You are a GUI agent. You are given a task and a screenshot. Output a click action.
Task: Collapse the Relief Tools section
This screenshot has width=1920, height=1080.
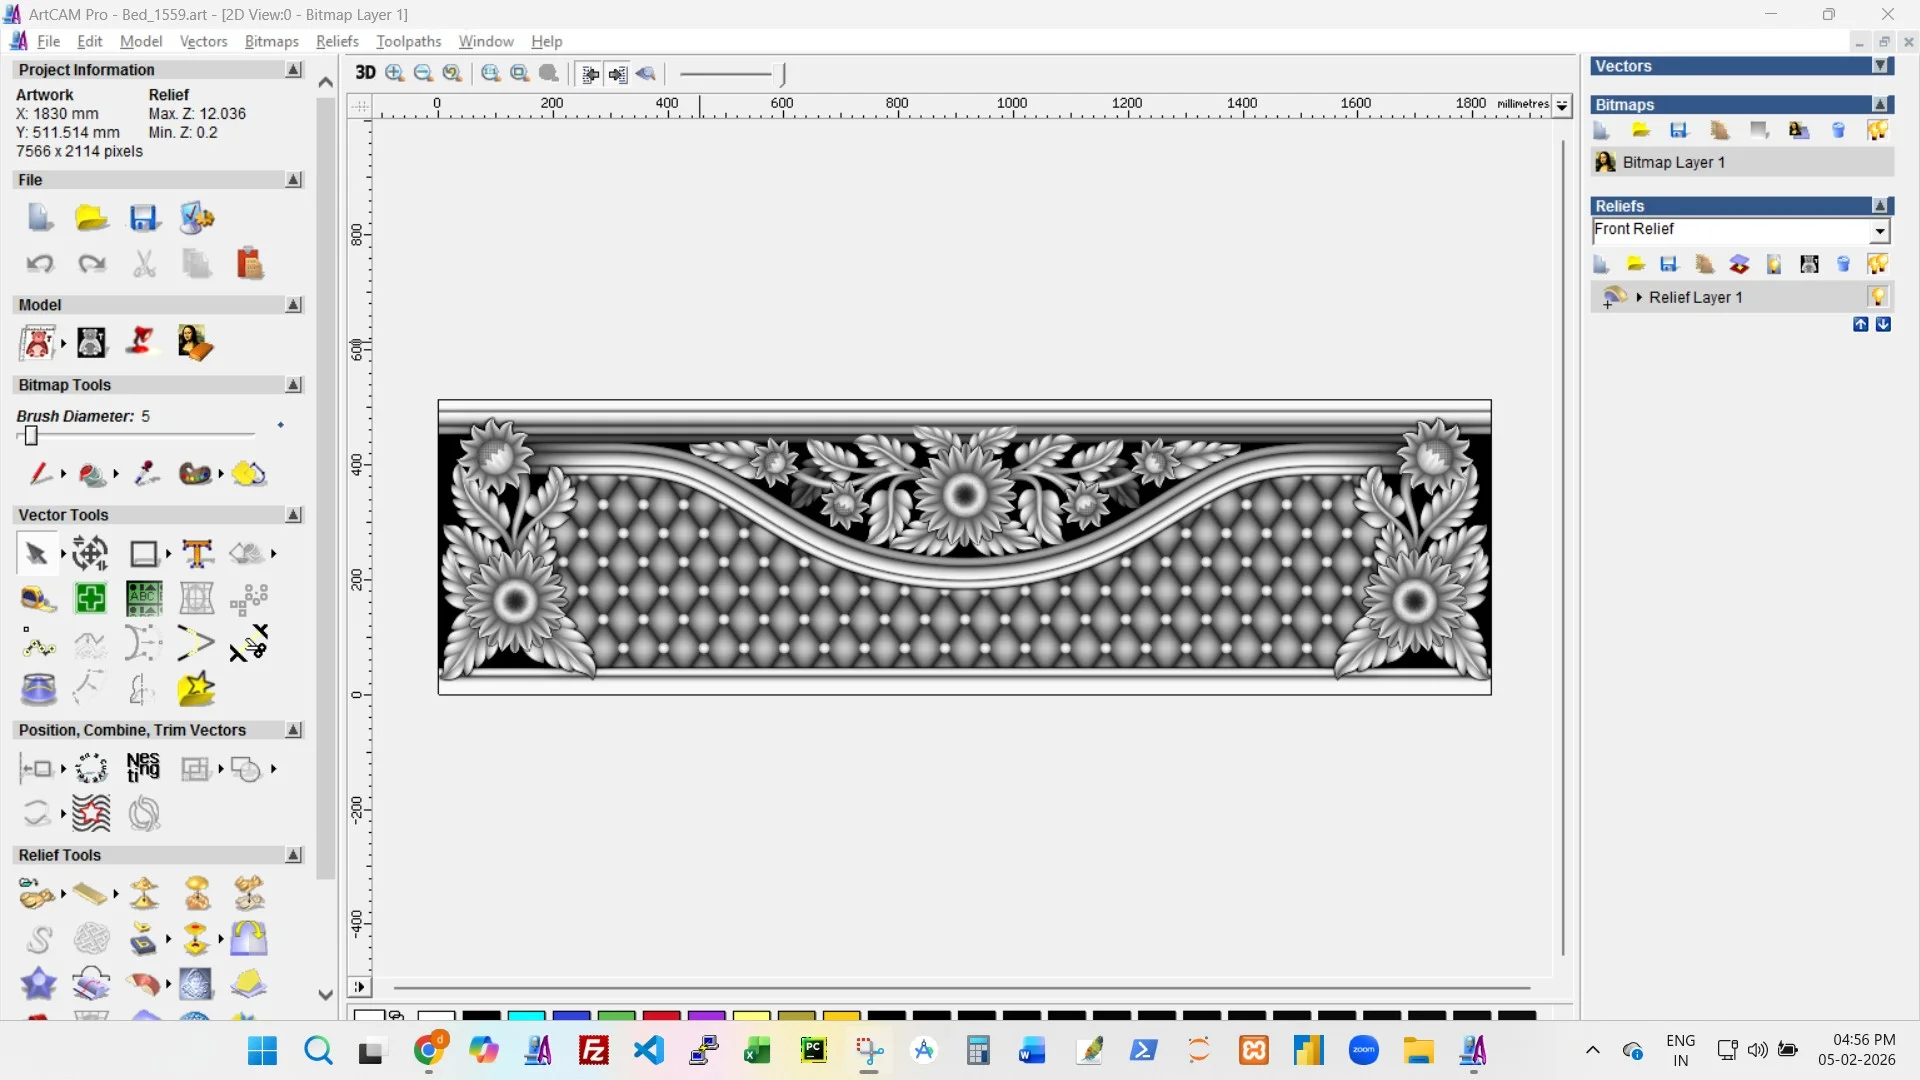[x=294, y=855]
